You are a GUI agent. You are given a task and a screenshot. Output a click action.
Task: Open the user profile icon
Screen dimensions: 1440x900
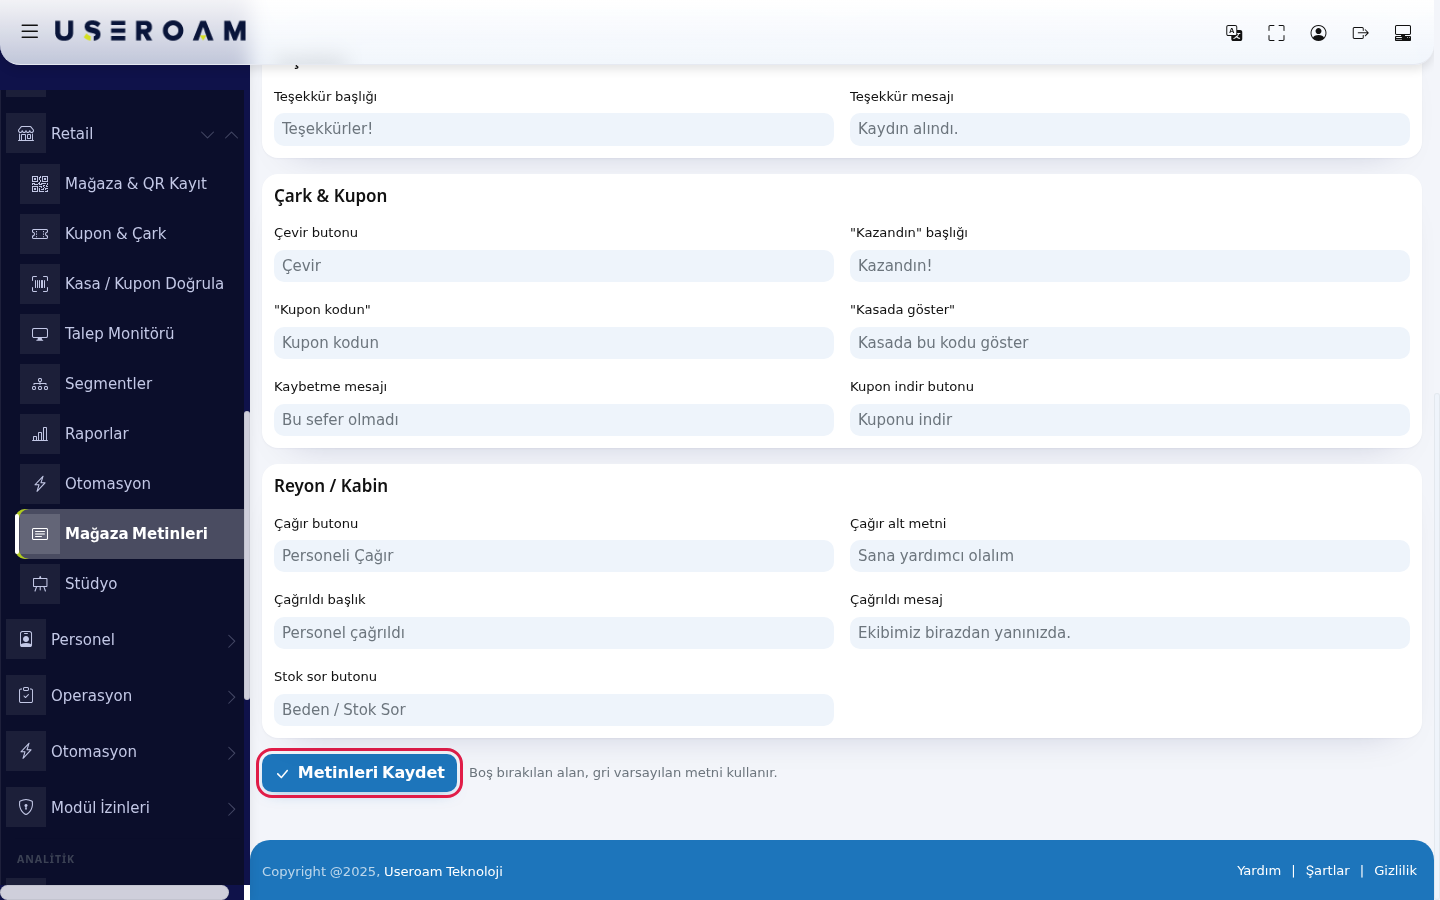[x=1318, y=33]
